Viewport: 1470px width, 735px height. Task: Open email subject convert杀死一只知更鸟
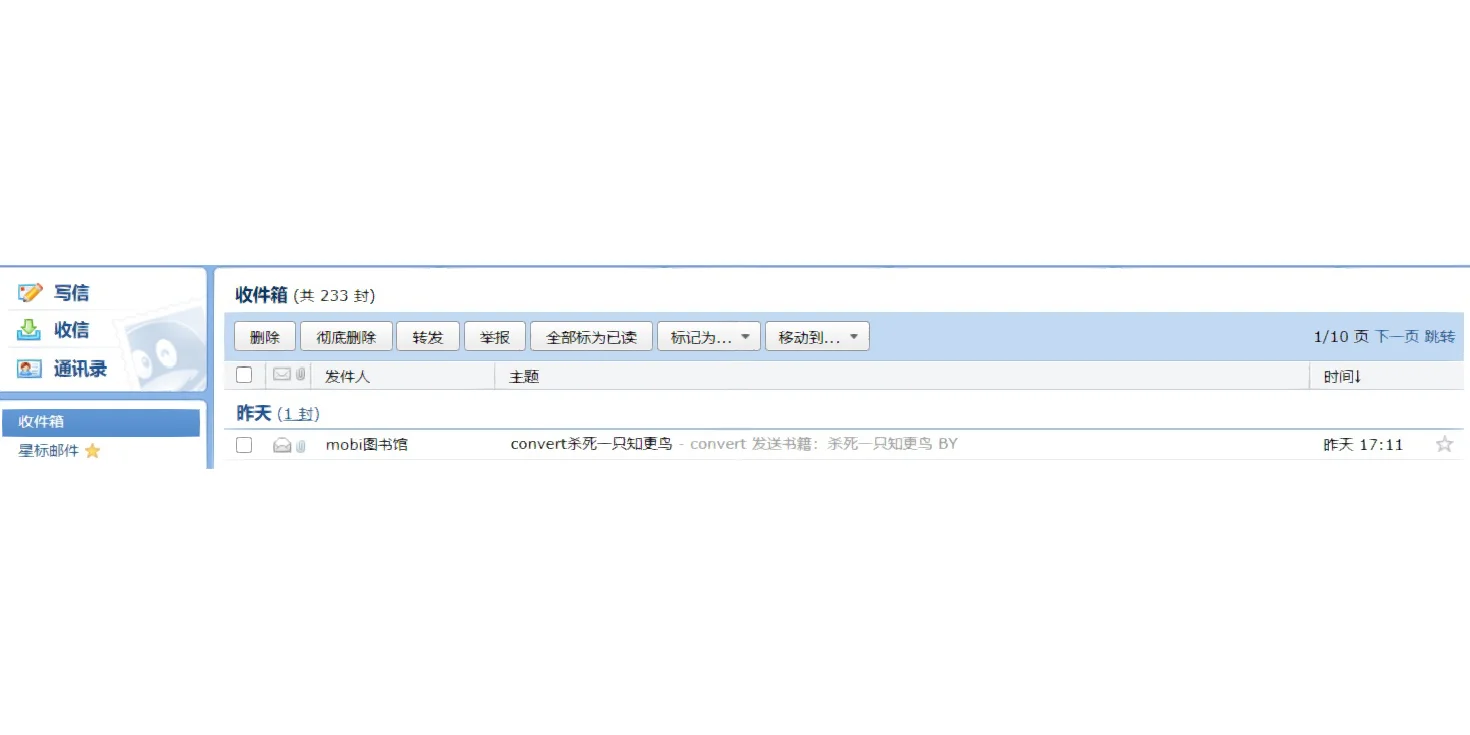[591, 444]
